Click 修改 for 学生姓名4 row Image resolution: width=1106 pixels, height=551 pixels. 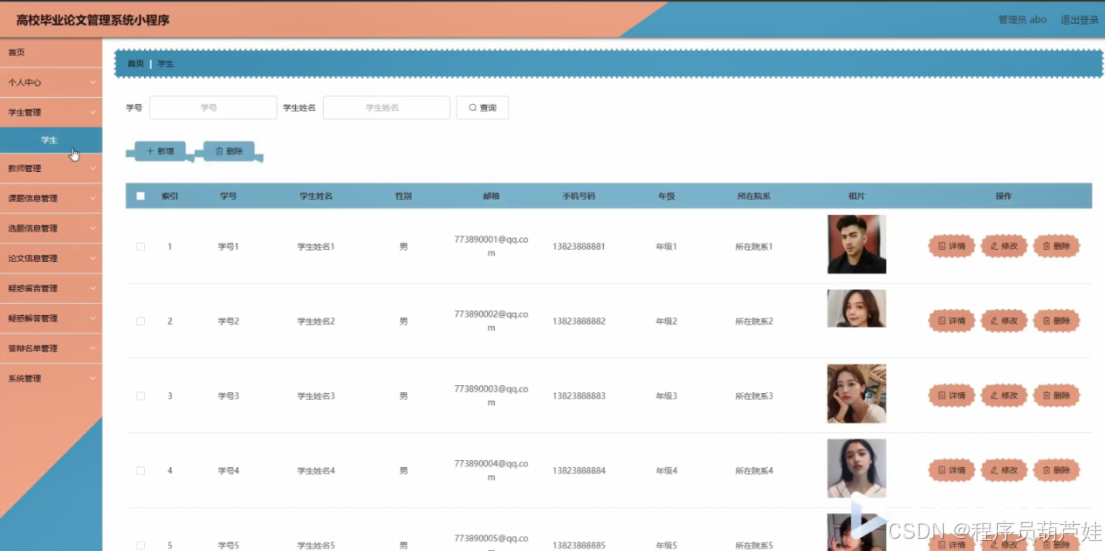tap(1004, 470)
